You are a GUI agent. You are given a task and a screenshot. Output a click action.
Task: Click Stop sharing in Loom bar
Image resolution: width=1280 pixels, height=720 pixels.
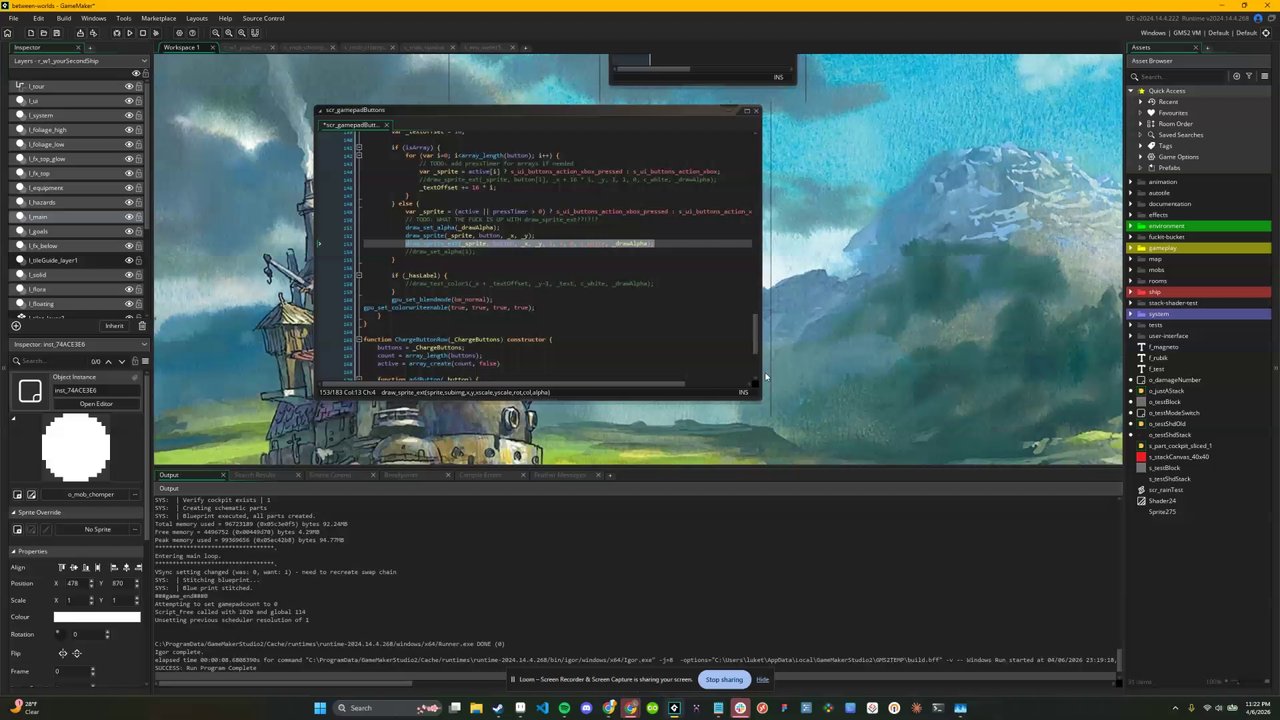[724, 680]
